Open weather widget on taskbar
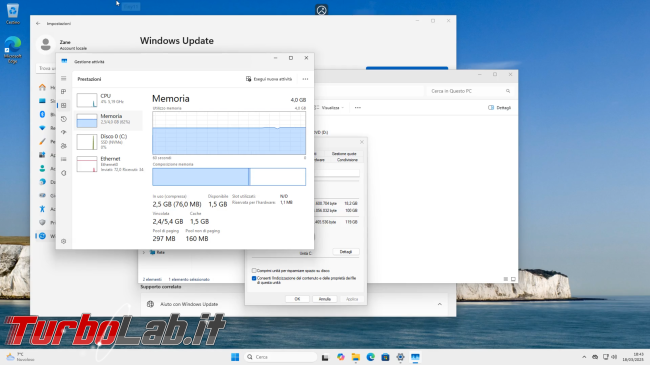Image resolution: width=650 pixels, height=365 pixels. pos(20,357)
